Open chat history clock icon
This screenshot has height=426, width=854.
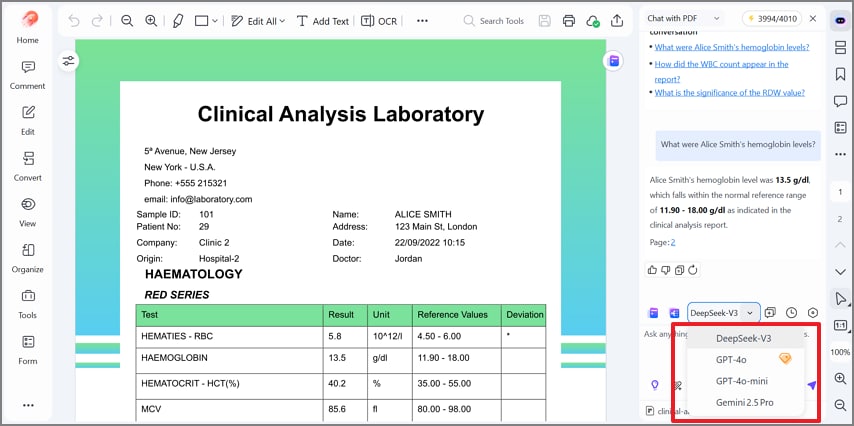point(791,313)
